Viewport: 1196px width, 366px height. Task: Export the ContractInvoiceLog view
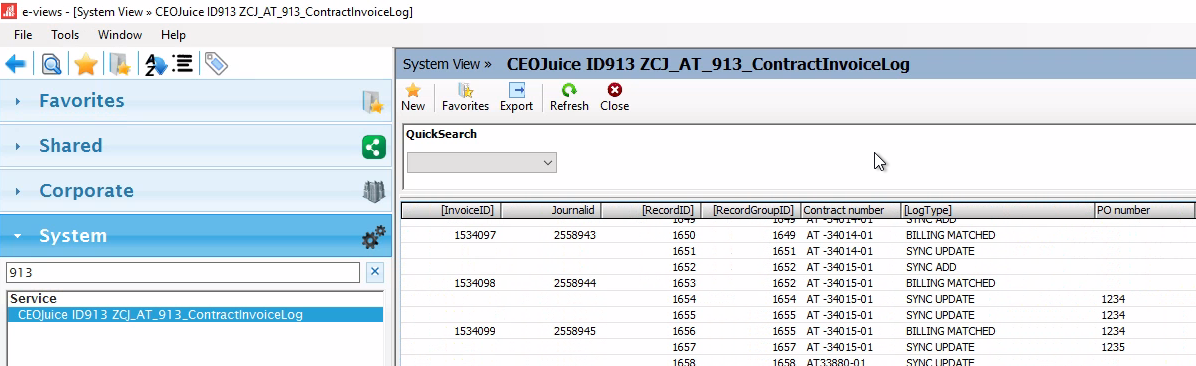[516, 98]
